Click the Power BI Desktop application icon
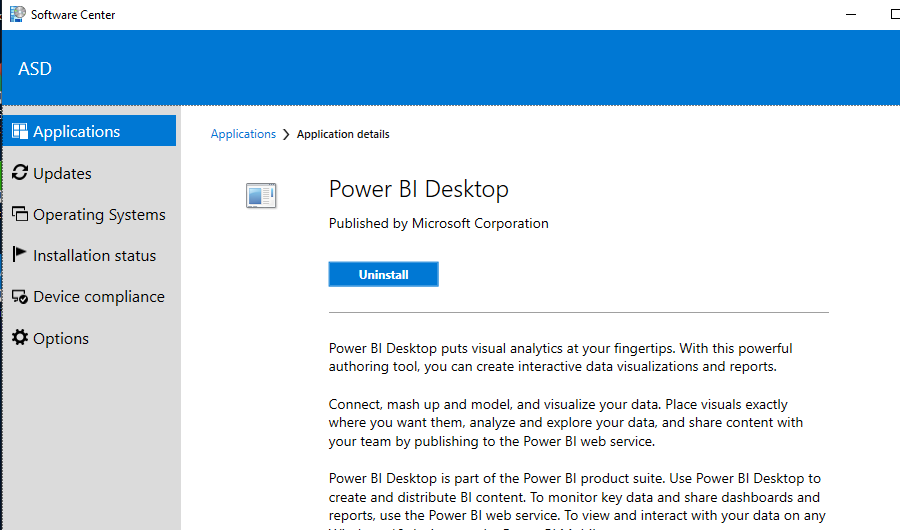The height and width of the screenshot is (530, 900). pos(261,195)
